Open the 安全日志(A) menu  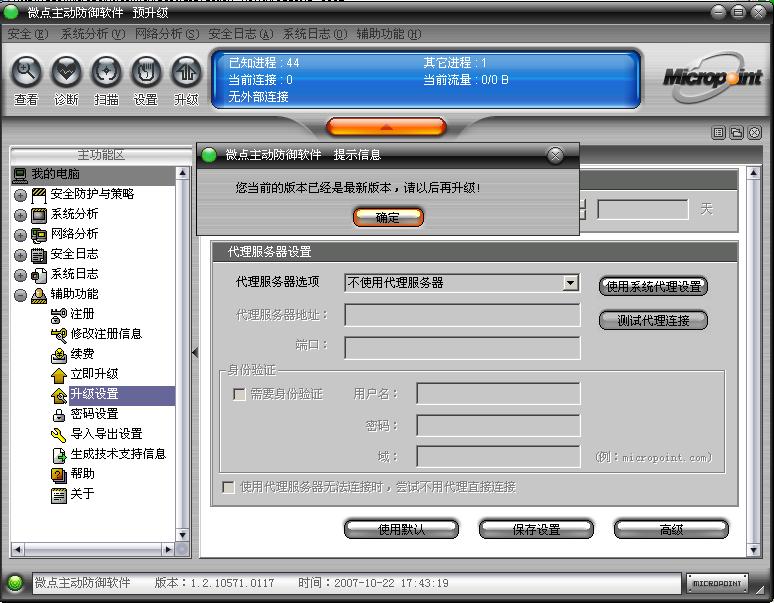(240, 34)
